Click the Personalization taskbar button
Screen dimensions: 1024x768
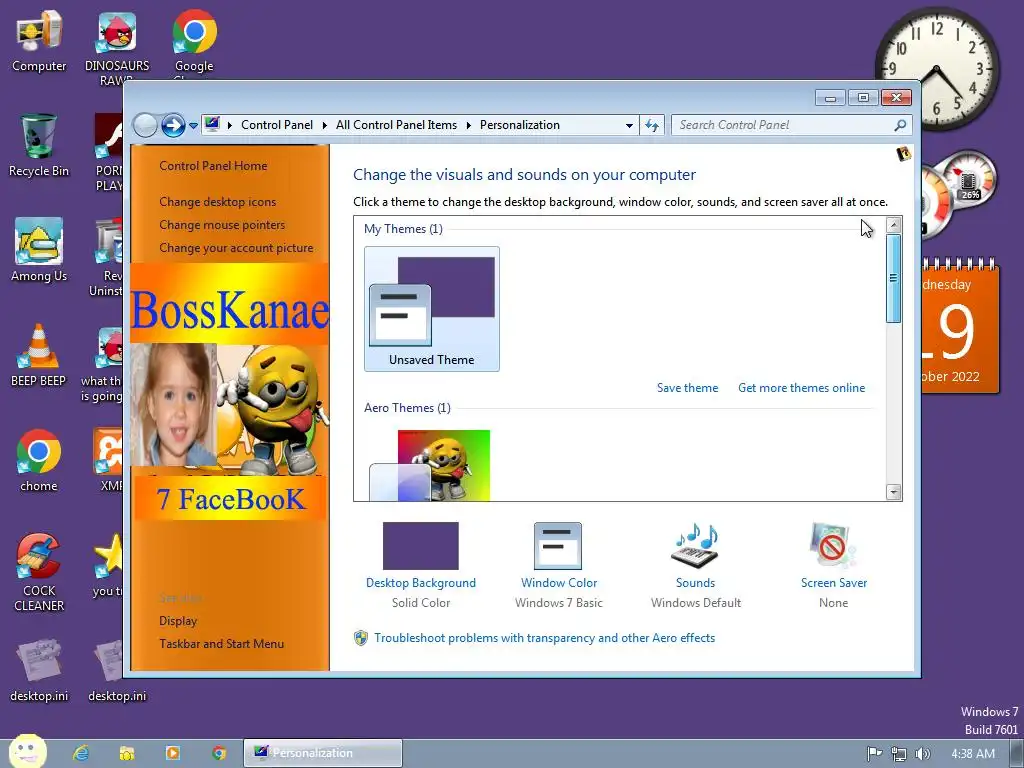(323, 753)
